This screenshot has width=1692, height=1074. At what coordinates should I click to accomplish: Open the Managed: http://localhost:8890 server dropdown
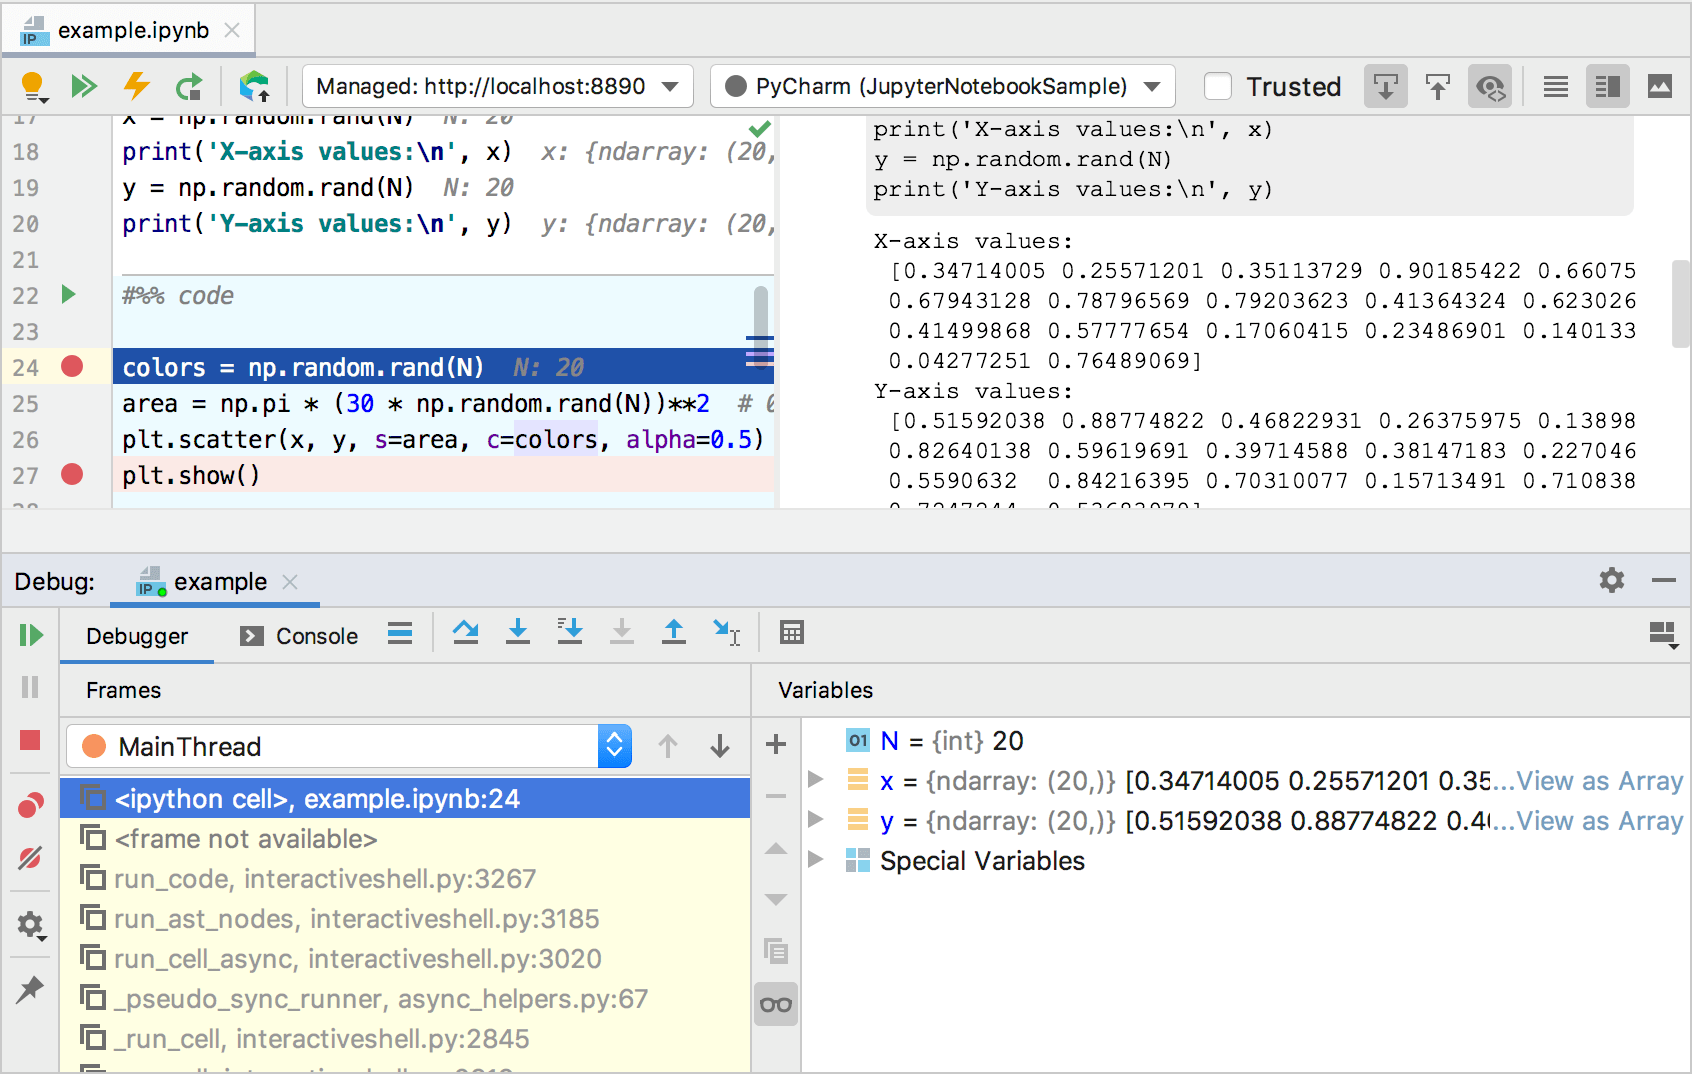point(497,86)
